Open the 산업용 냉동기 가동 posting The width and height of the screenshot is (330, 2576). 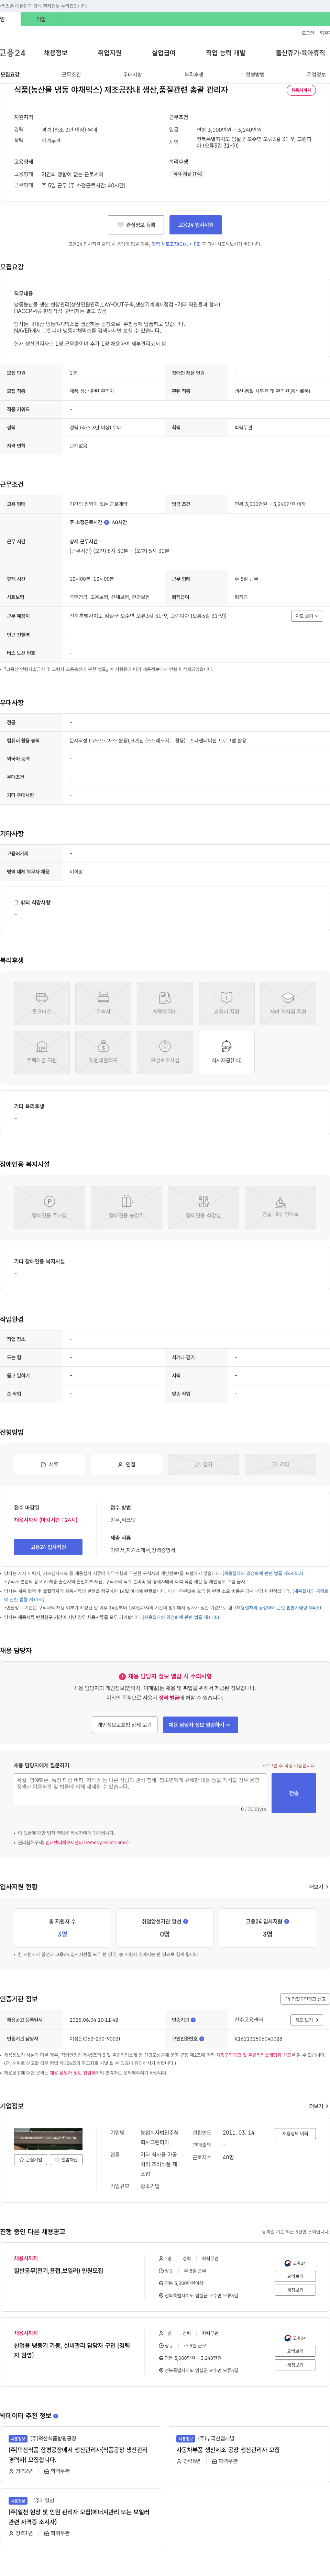pyautogui.click(x=71, y=2350)
